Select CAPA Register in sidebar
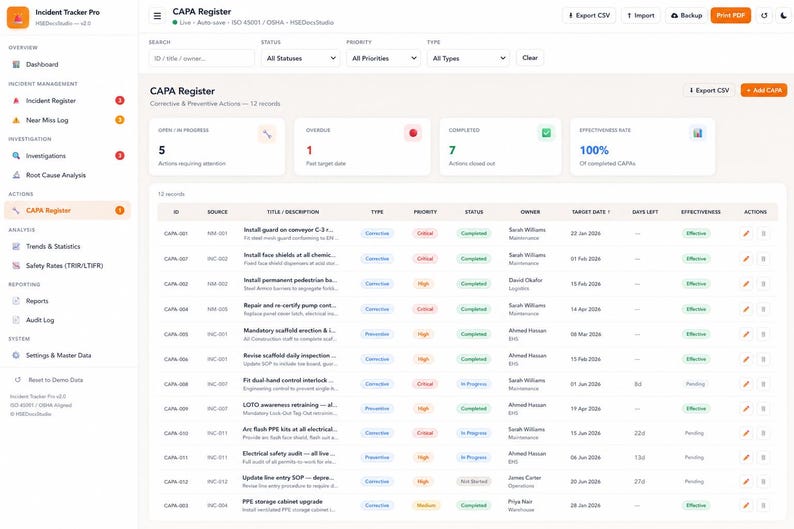 [67, 211]
